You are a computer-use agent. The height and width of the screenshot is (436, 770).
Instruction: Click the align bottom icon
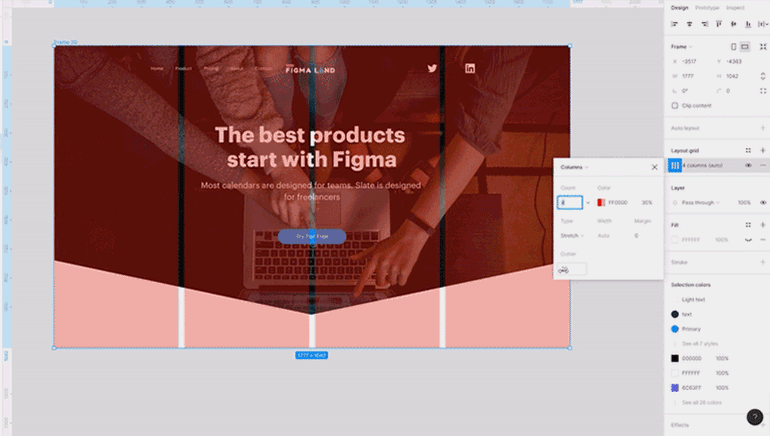click(748, 24)
